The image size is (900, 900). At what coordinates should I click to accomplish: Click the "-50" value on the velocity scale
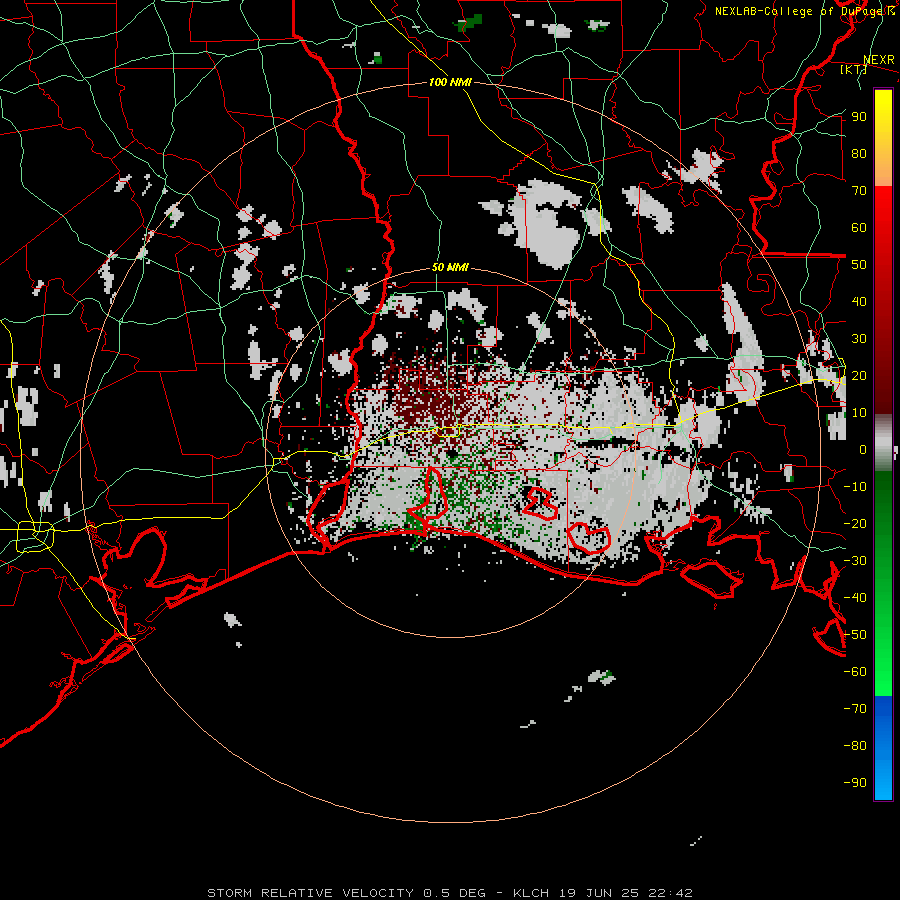855,634
